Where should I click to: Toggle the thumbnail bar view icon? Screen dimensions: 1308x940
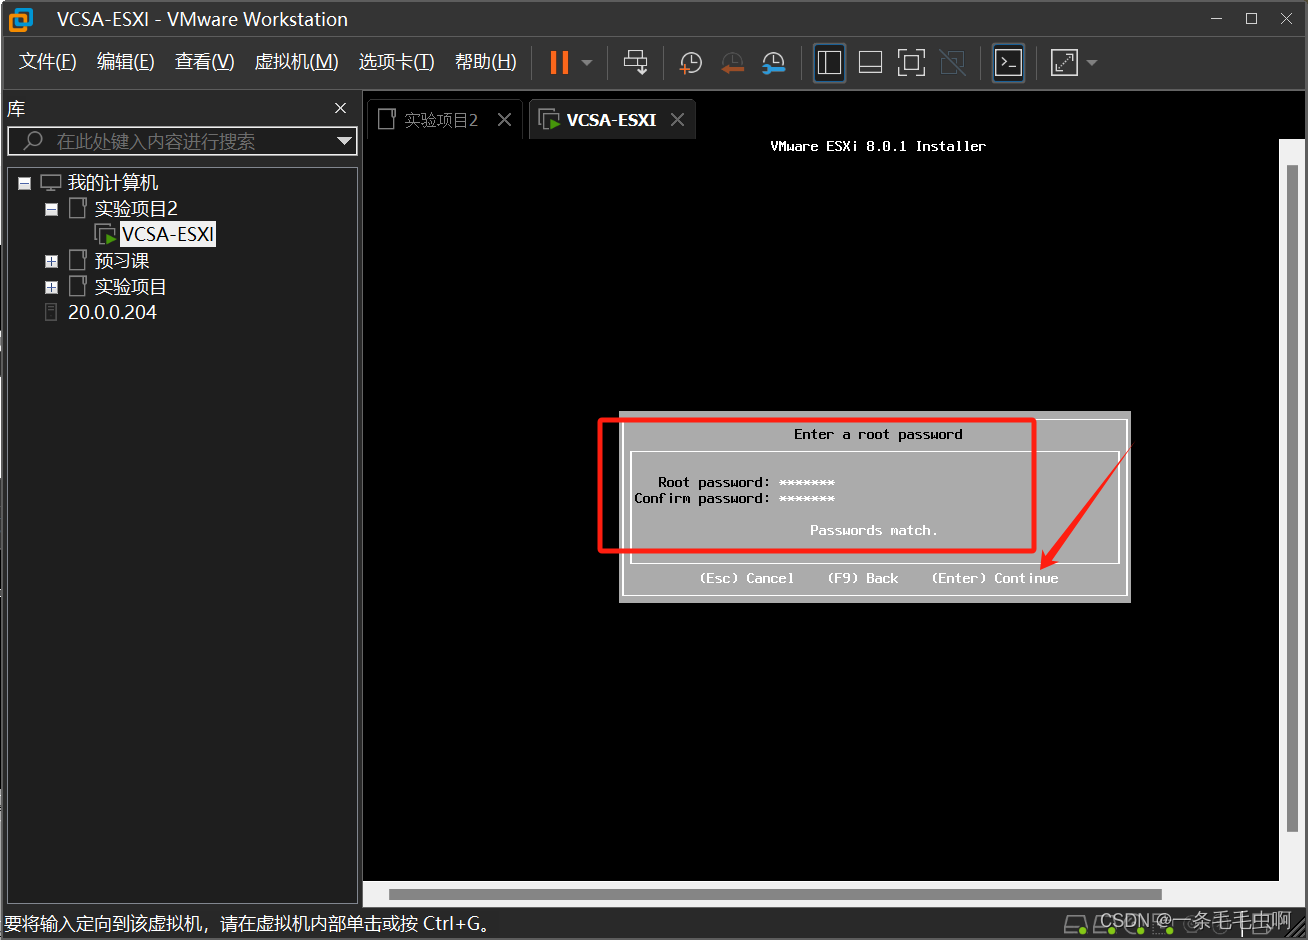click(870, 63)
